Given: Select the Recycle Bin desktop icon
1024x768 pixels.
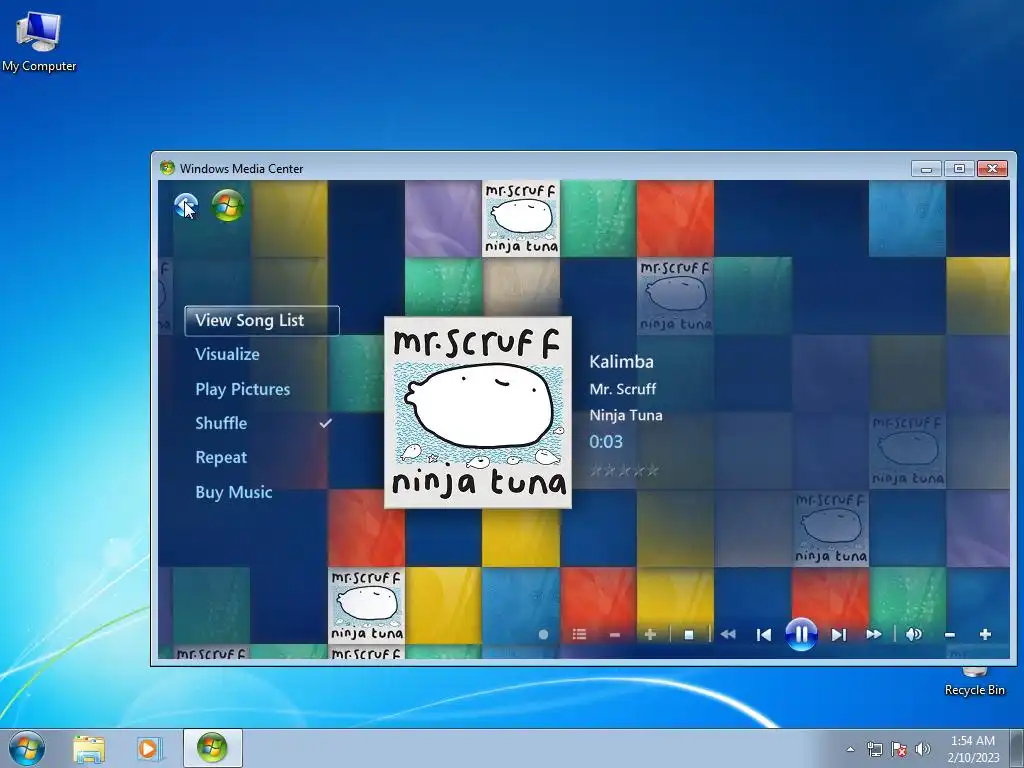Looking at the screenshot, I should point(974,682).
